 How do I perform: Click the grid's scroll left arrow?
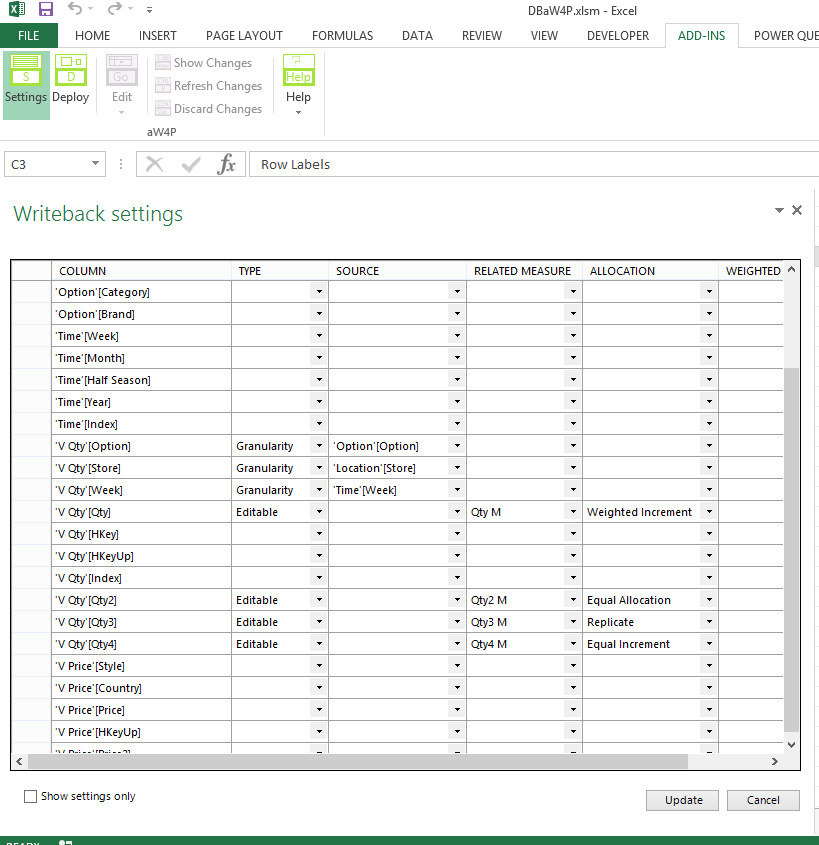(x=19, y=761)
